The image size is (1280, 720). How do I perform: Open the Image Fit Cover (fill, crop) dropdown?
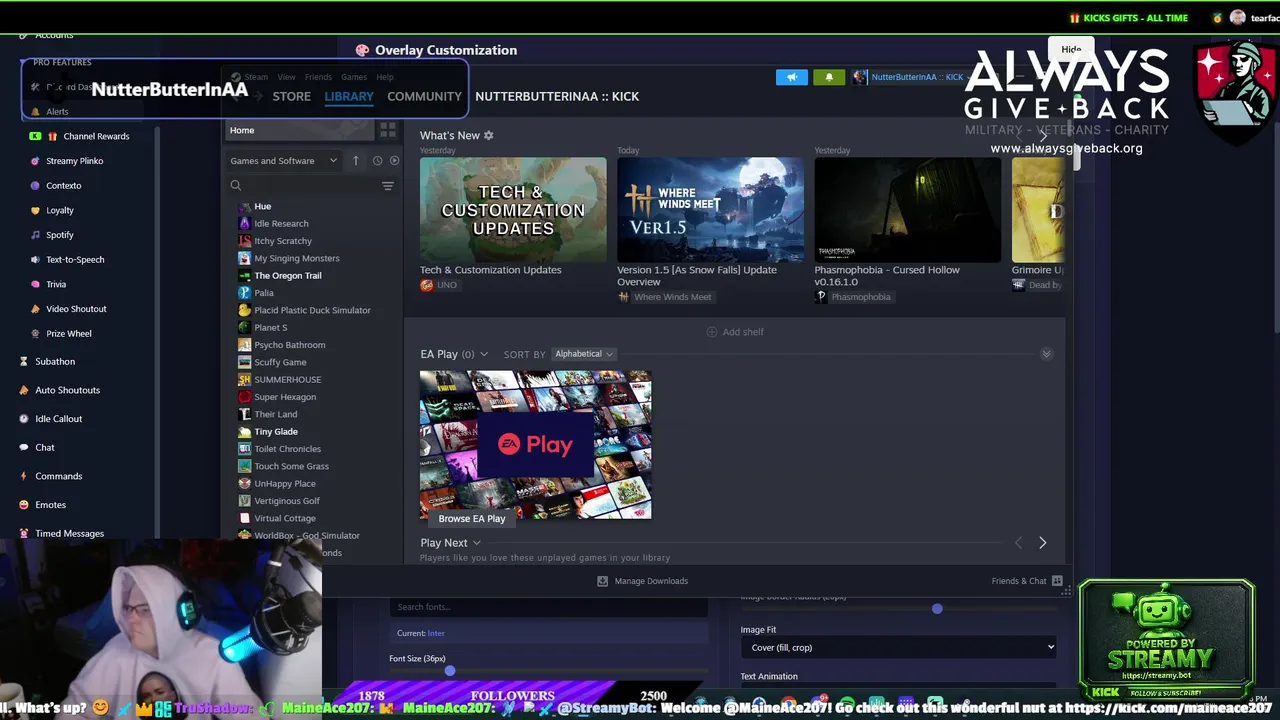(x=899, y=647)
